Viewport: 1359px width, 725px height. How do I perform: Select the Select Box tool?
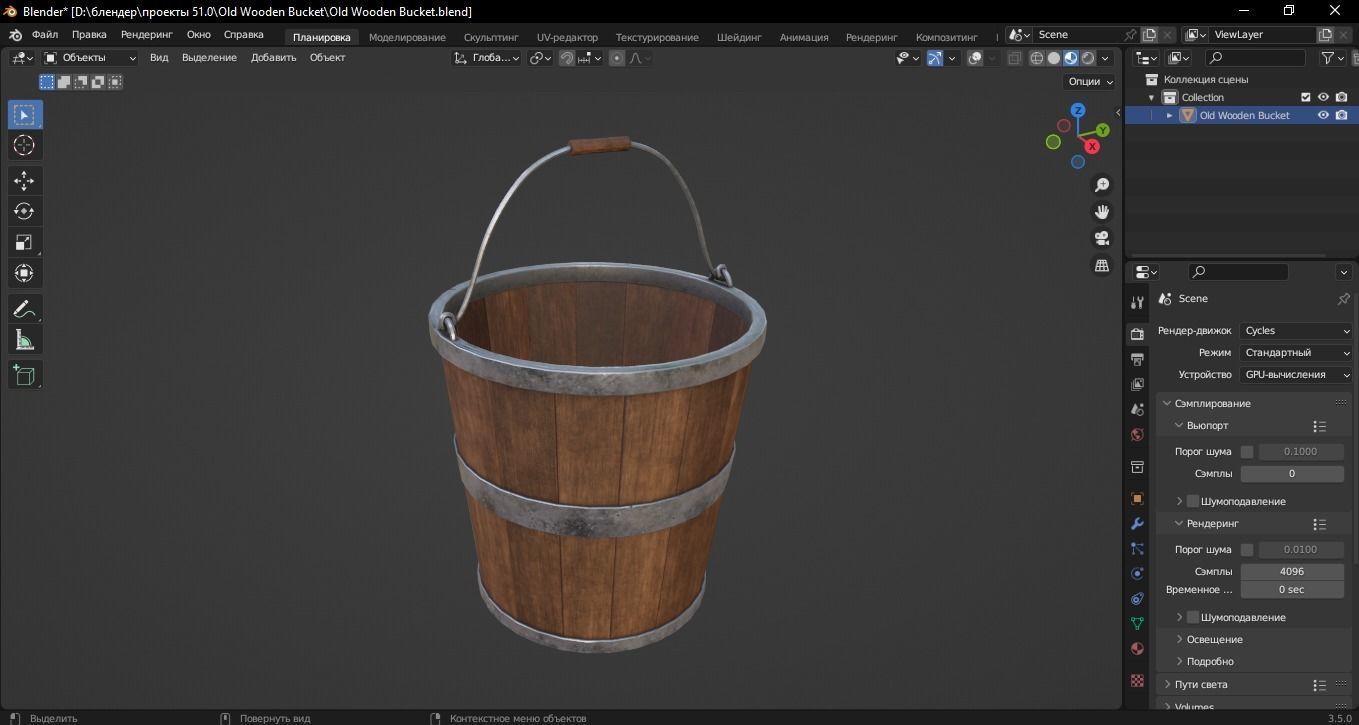coord(25,115)
